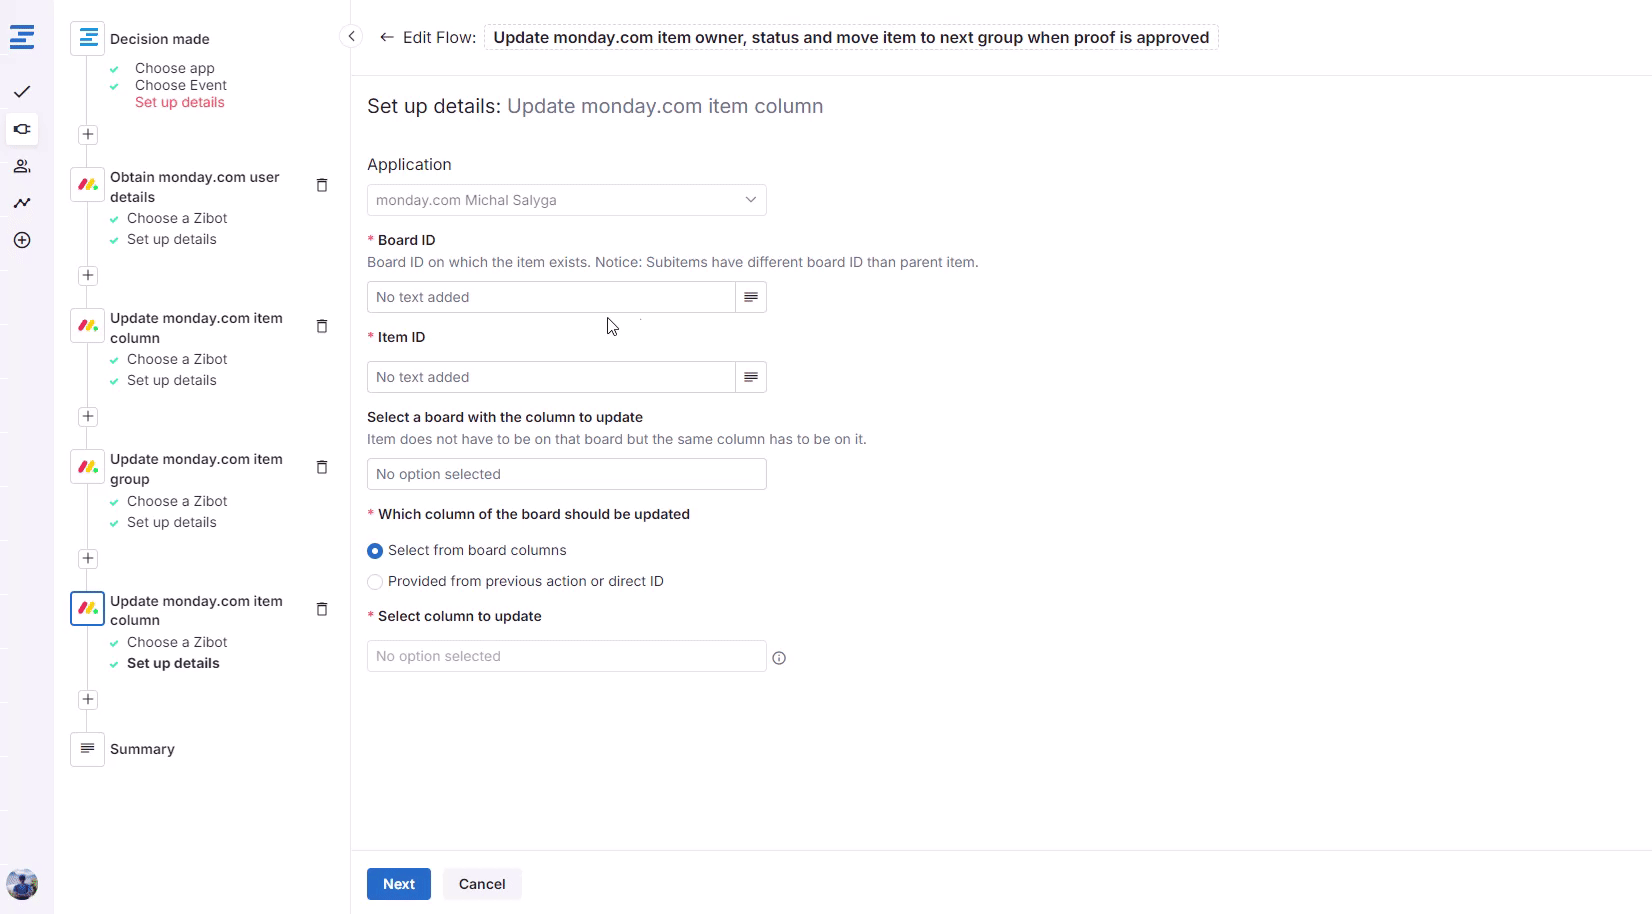
Task: Select the 'Select from board columns' radio option
Action: 375,551
